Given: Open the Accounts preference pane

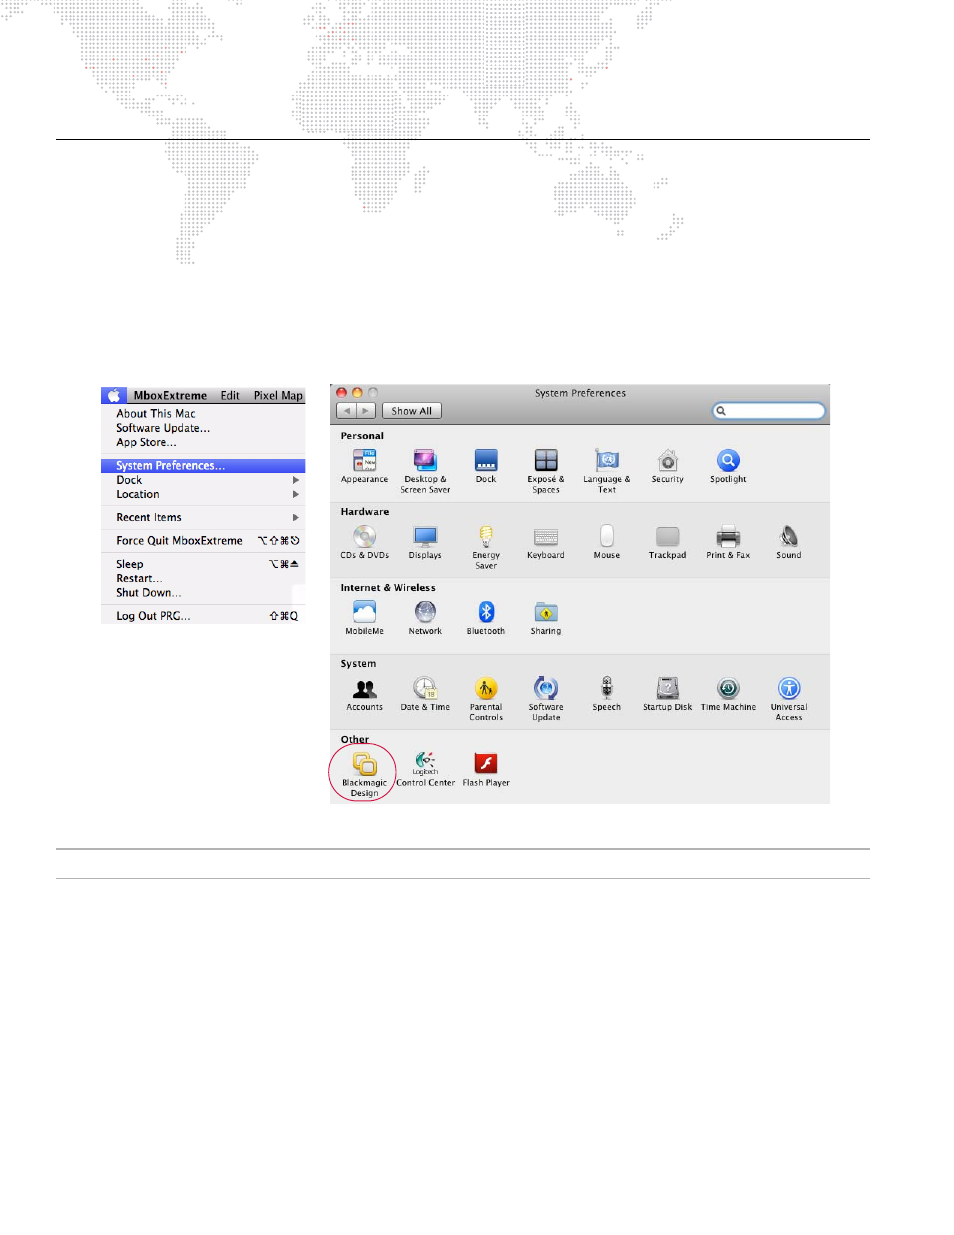Looking at the screenshot, I should tap(364, 694).
